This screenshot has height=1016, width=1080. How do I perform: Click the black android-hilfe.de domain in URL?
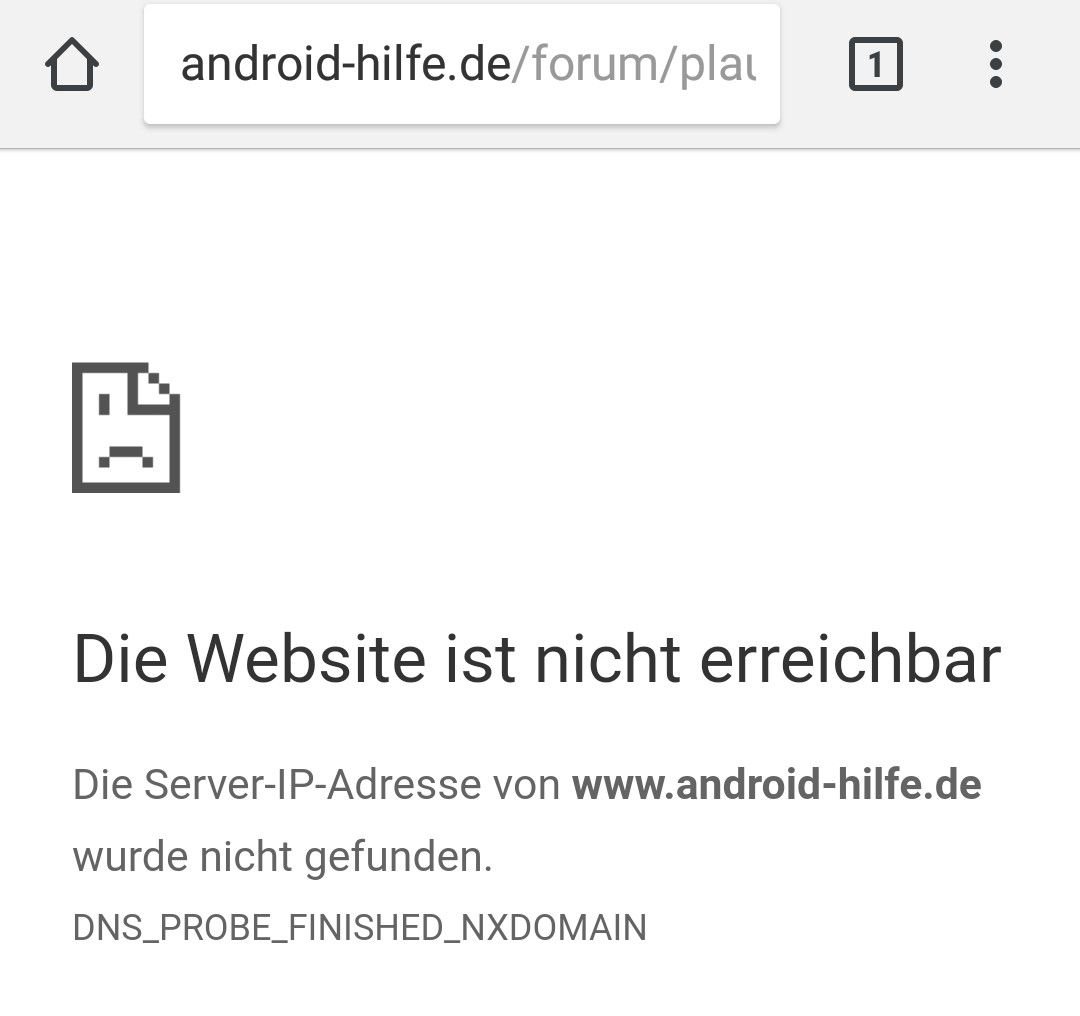pos(346,63)
